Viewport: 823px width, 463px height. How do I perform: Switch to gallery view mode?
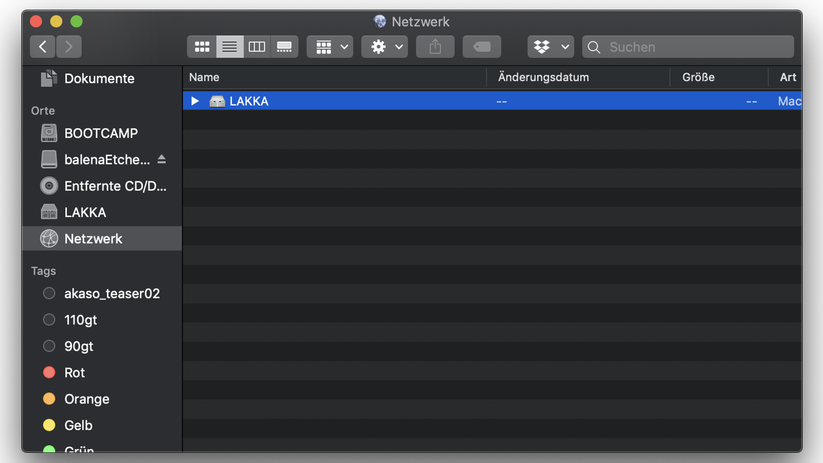tap(284, 47)
